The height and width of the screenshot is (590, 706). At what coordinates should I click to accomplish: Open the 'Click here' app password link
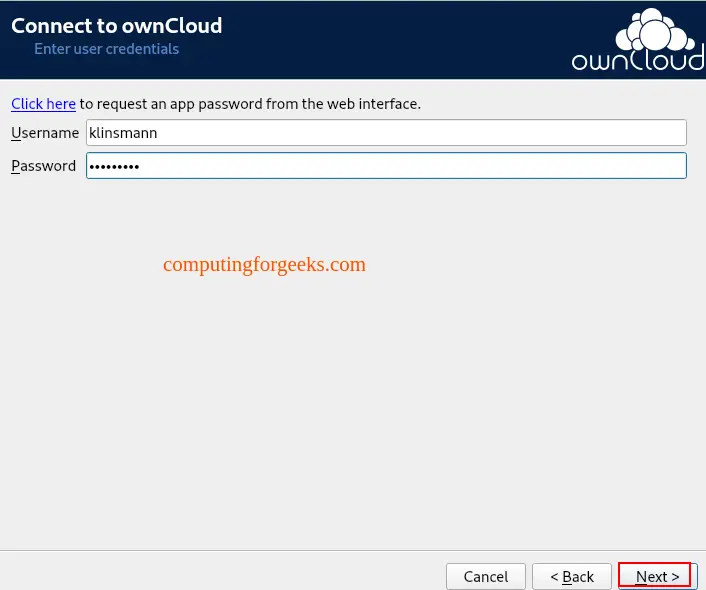(x=43, y=104)
